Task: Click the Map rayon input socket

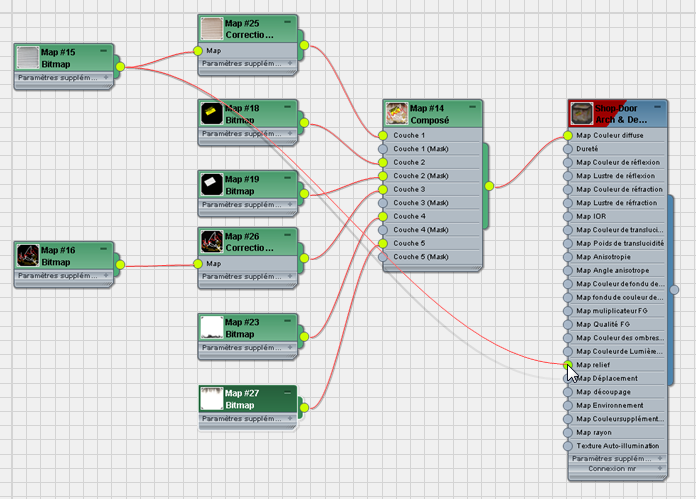Action: (x=568, y=432)
